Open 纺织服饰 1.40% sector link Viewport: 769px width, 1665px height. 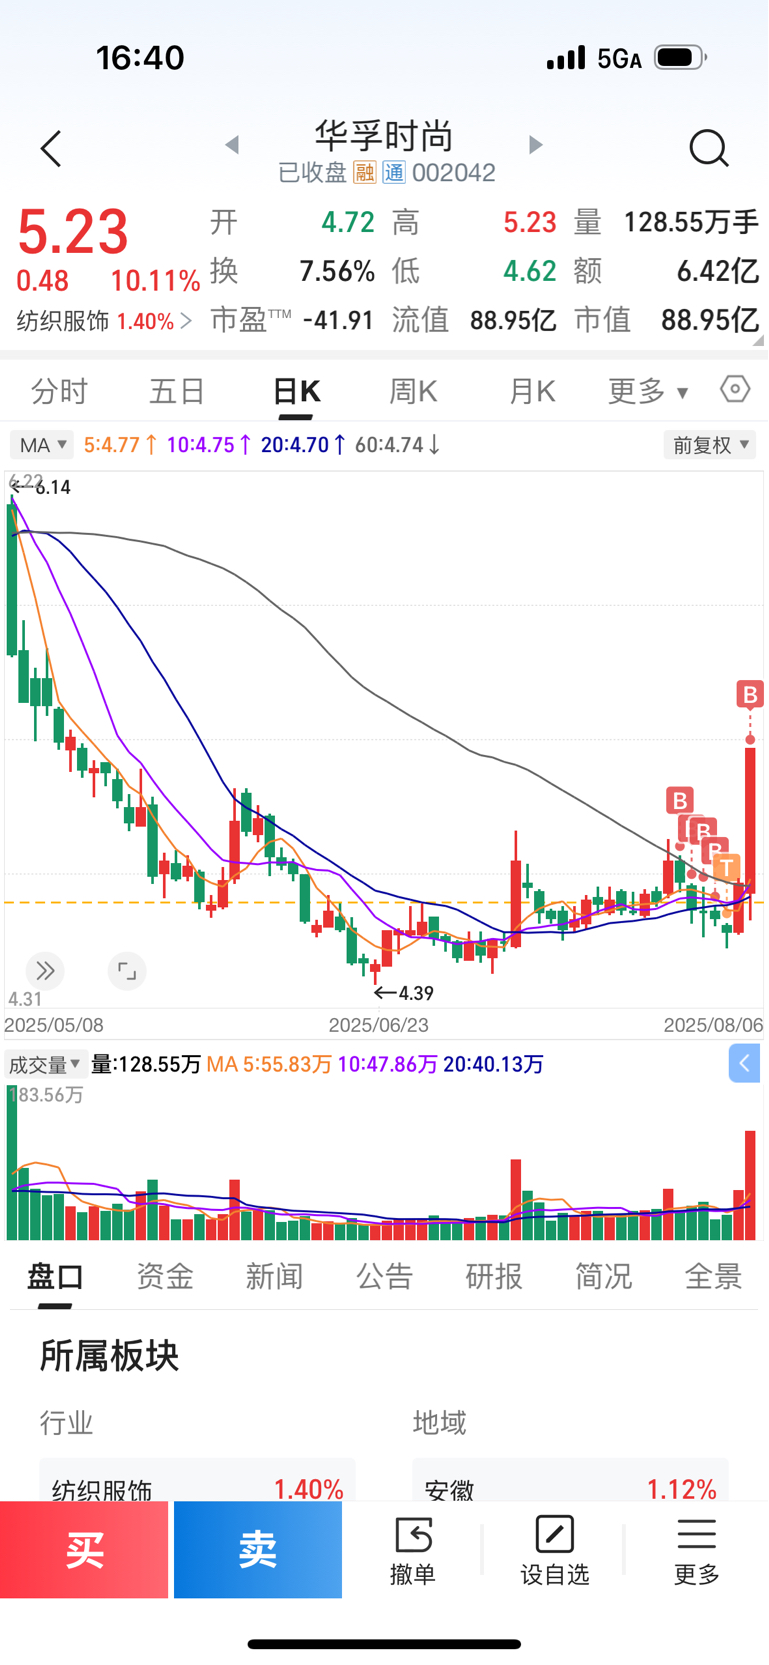(104, 321)
